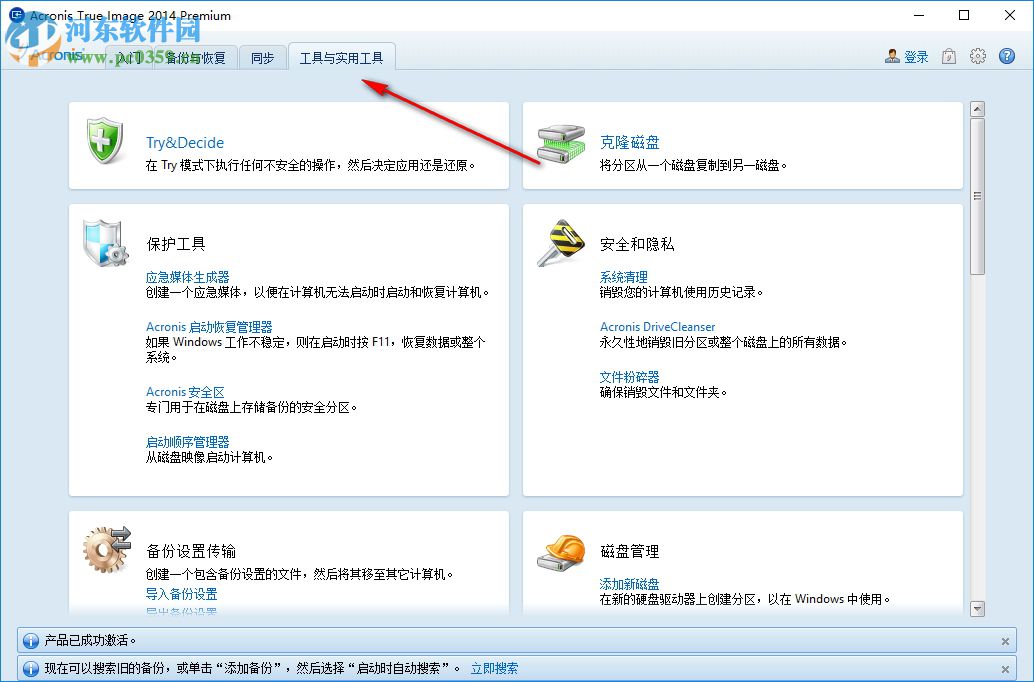This screenshot has height=682, width=1034.
Task: Open the 同步 tab
Action: tap(262, 58)
